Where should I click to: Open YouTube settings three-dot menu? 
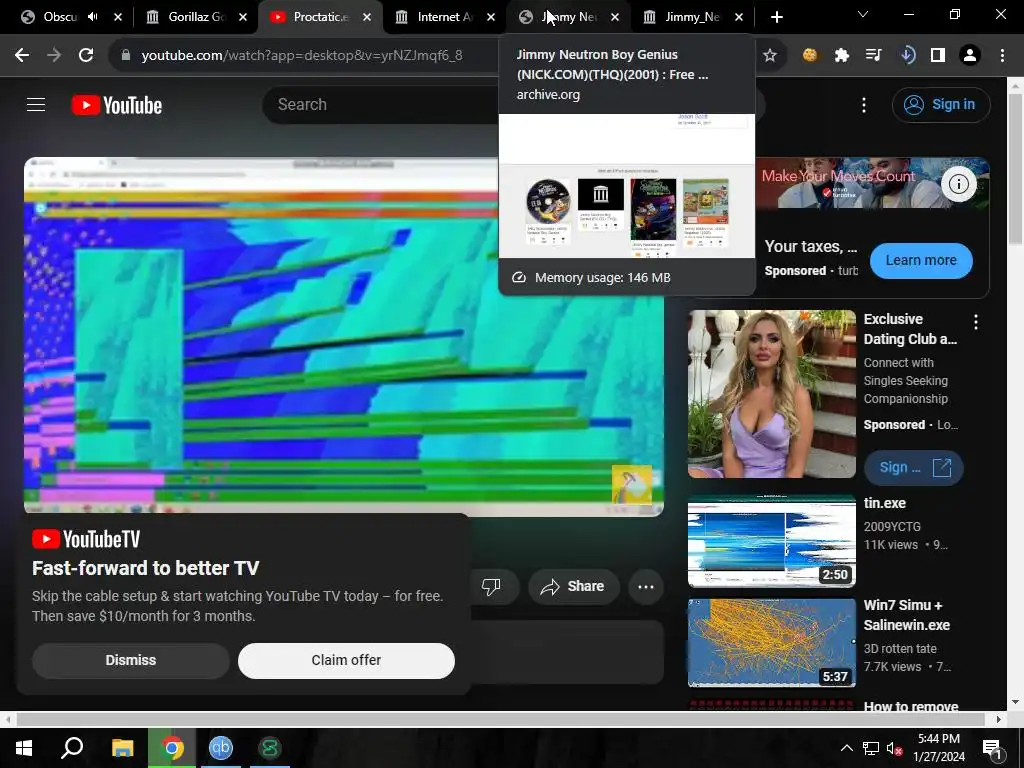pyautogui.click(x=864, y=105)
